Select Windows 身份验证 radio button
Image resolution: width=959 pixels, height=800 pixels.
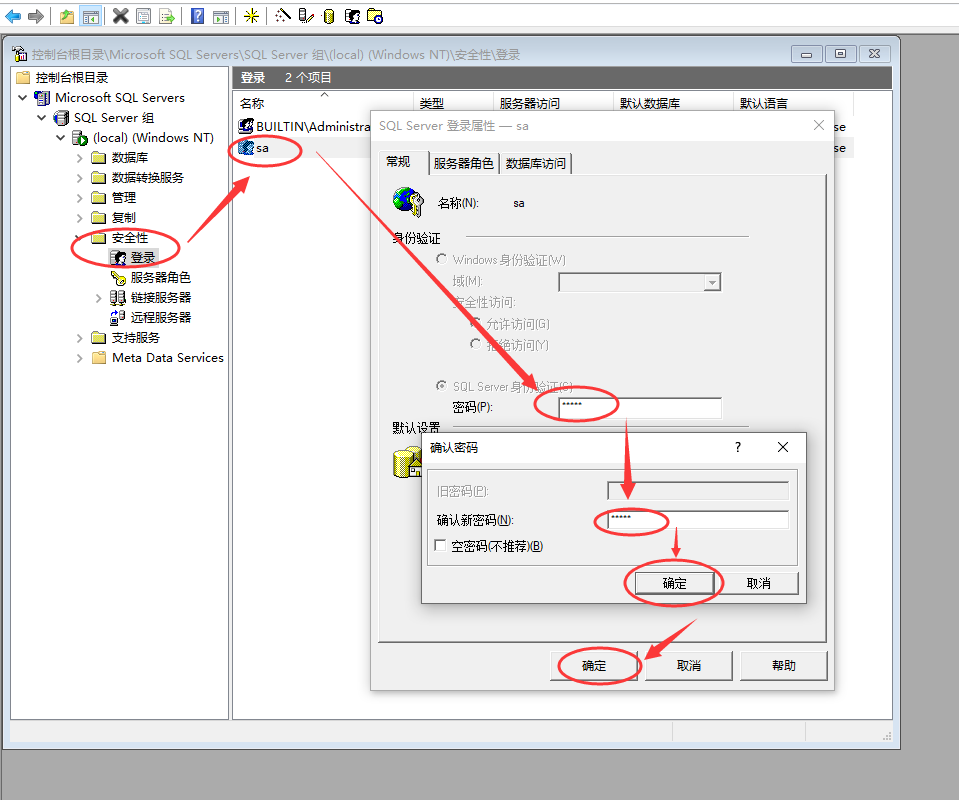pyautogui.click(x=442, y=259)
